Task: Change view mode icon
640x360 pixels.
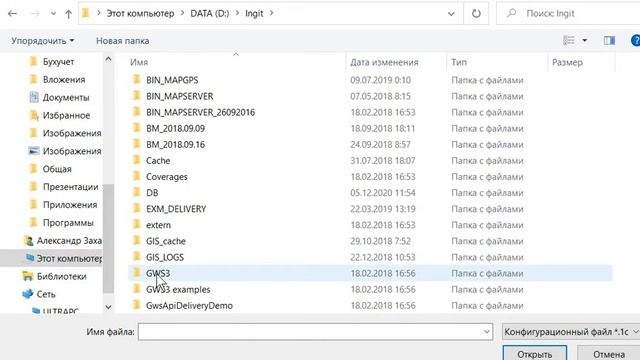Action: point(569,40)
